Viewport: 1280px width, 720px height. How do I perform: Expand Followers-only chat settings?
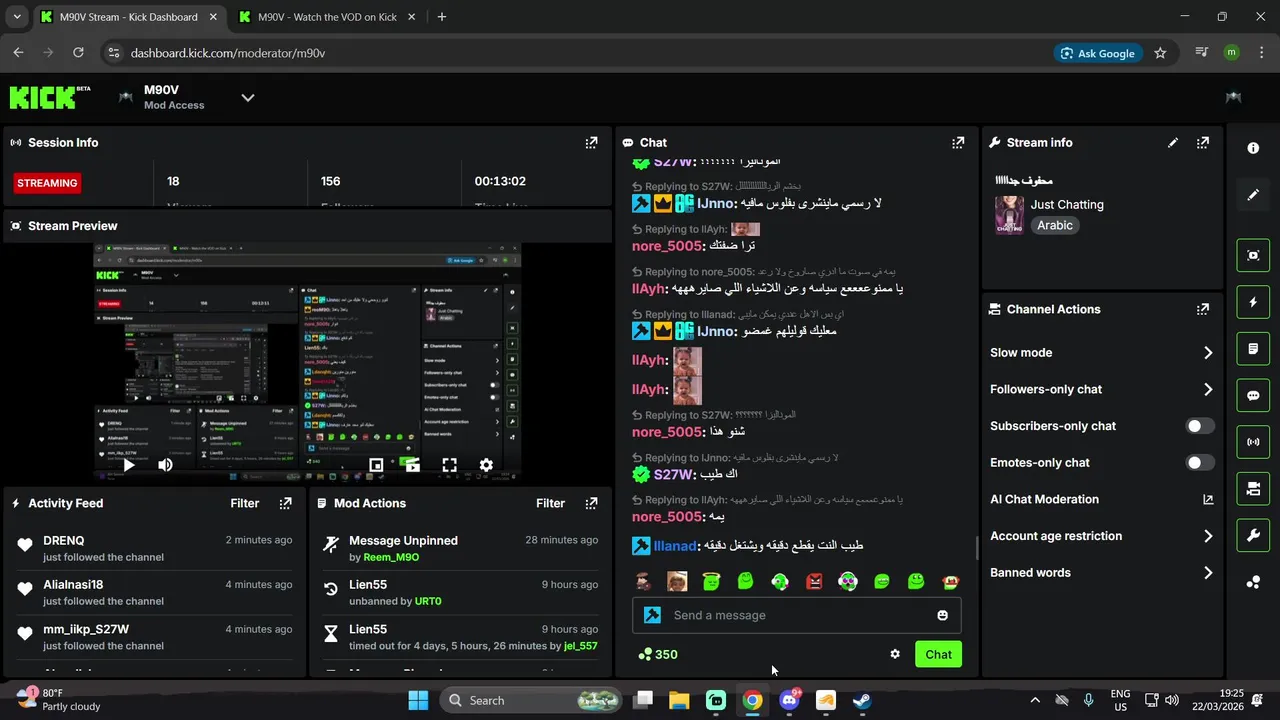pos(1208,389)
